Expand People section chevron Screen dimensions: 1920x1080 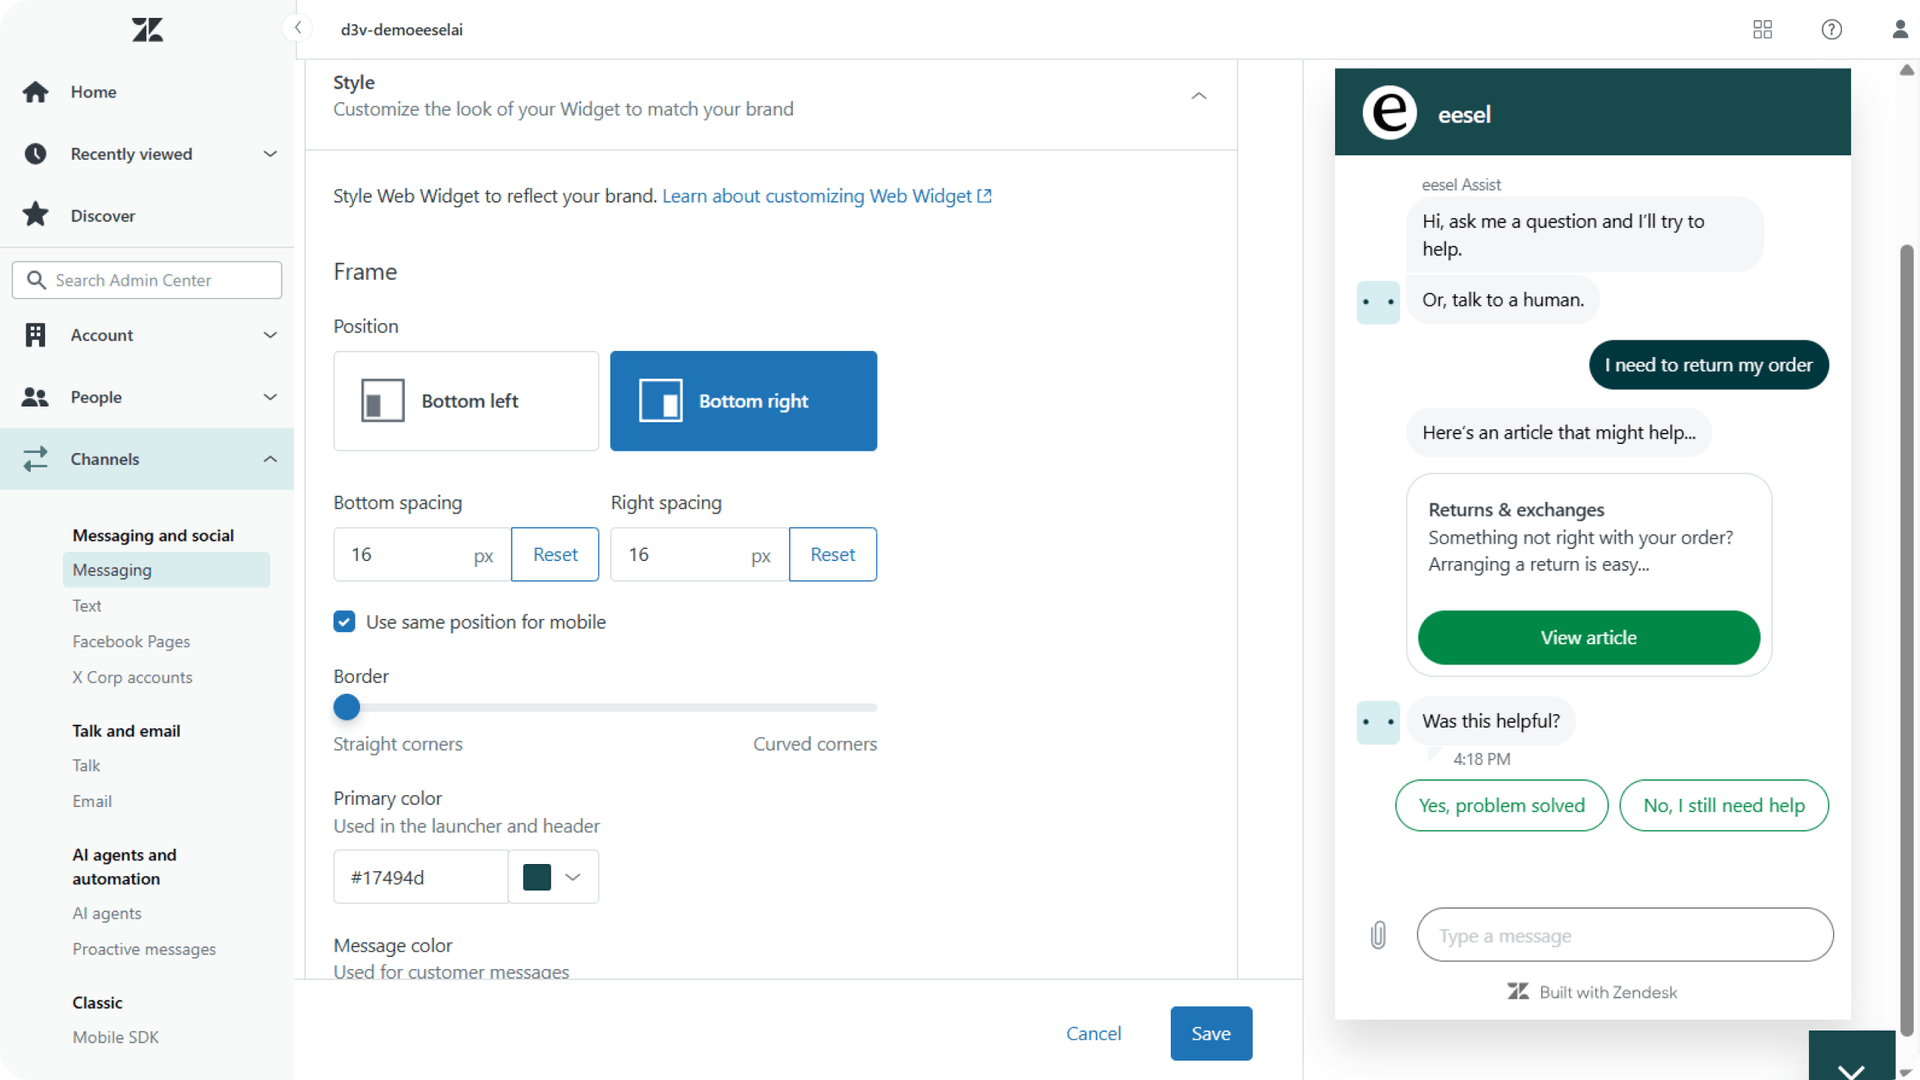(x=270, y=397)
